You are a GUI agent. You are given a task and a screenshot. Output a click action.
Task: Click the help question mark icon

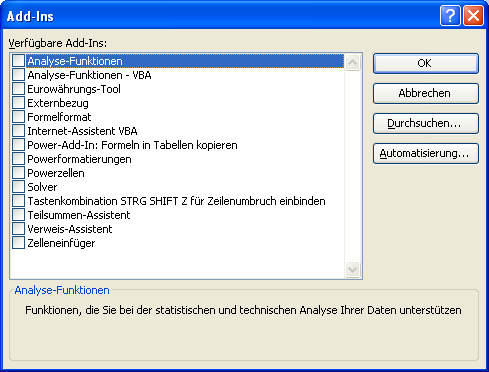(450, 16)
